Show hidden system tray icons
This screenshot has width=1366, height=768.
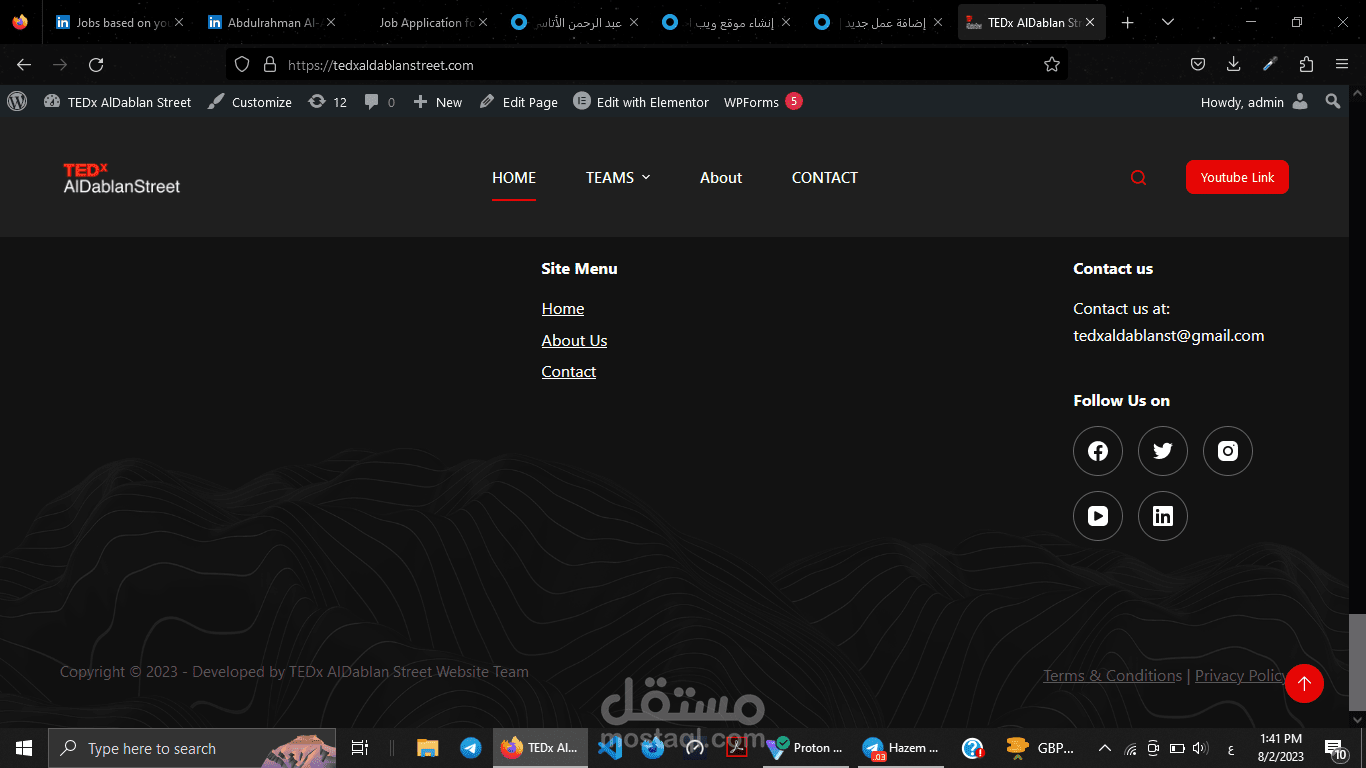(1105, 748)
